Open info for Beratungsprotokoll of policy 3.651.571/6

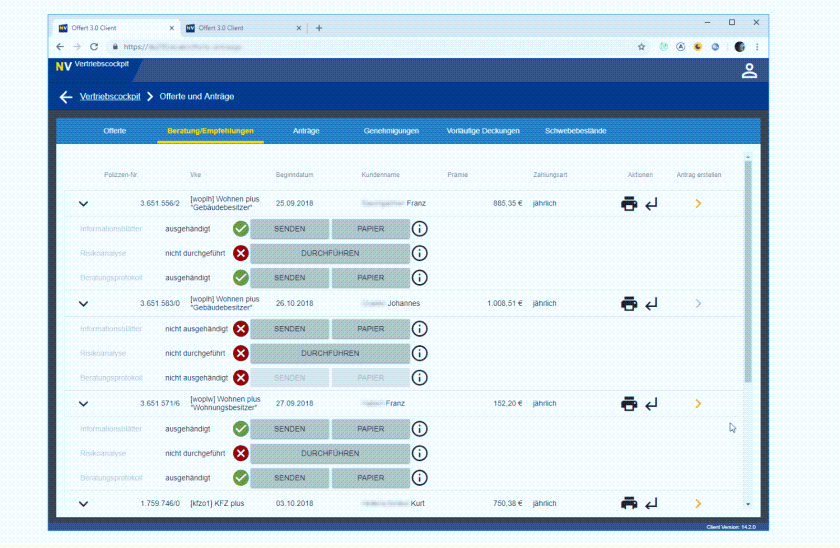coord(419,478)
